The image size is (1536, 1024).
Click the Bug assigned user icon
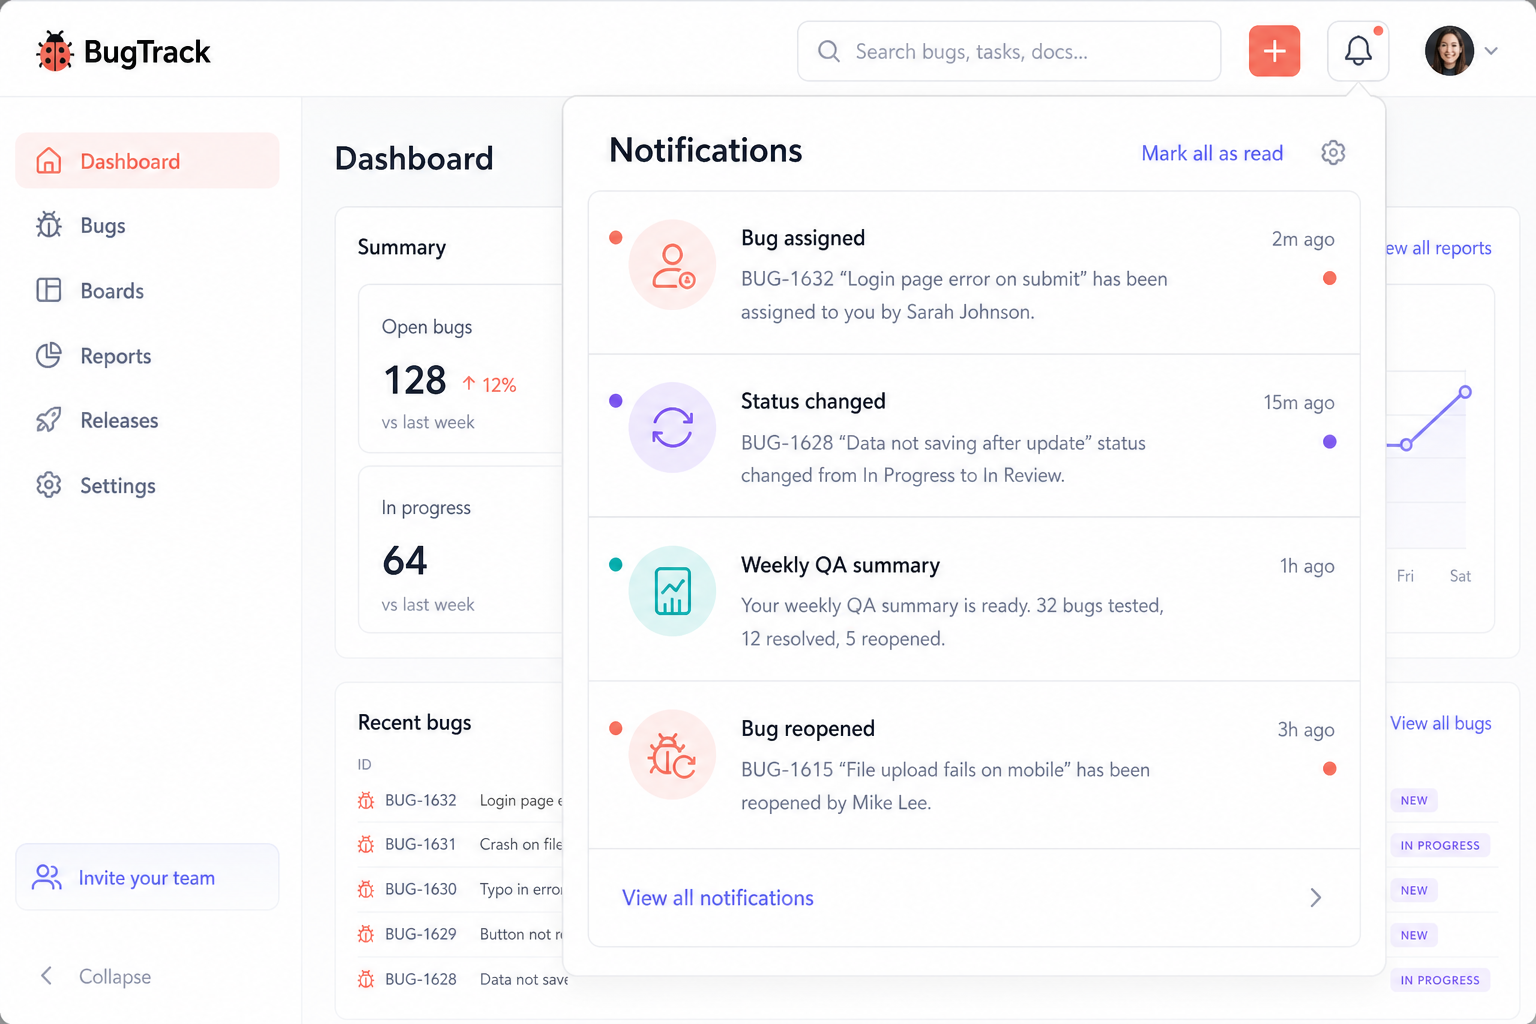point(673,265)
